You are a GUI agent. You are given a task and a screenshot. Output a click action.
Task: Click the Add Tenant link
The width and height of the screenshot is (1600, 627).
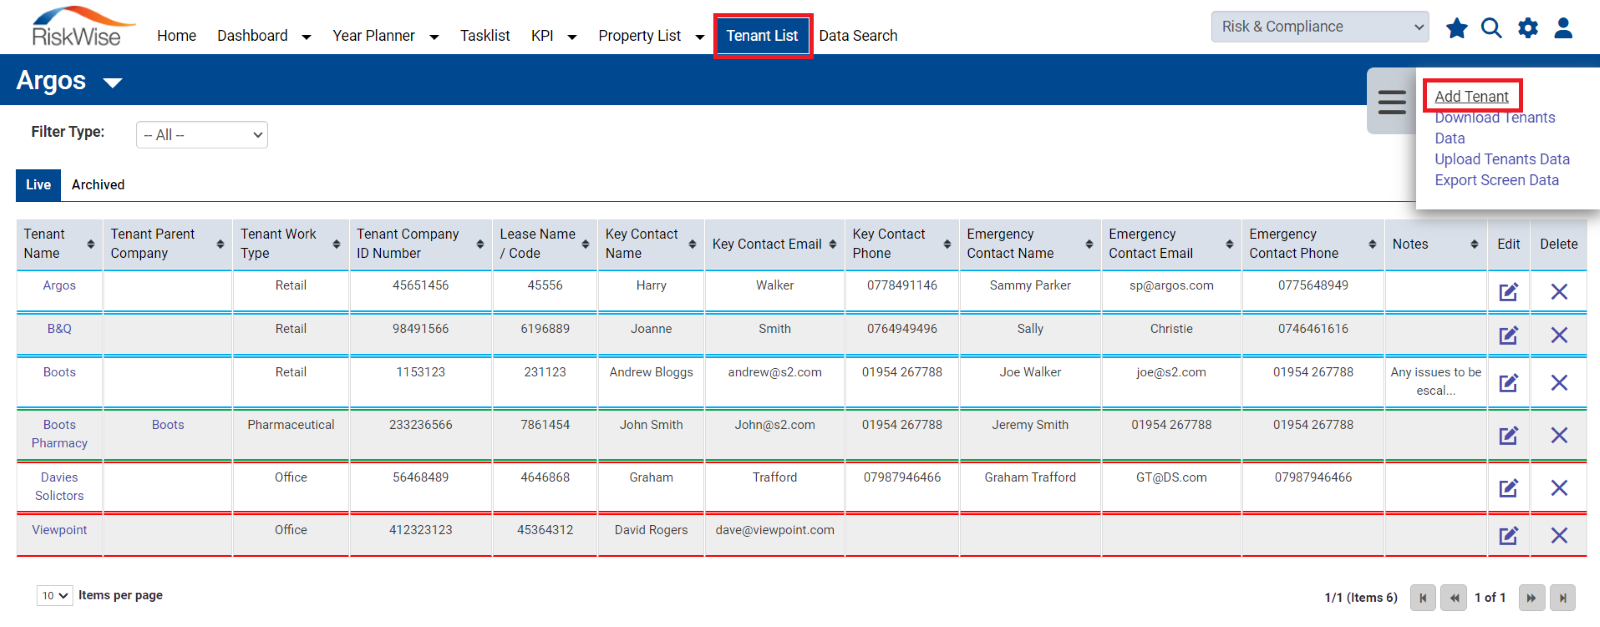pos(1472,96)
